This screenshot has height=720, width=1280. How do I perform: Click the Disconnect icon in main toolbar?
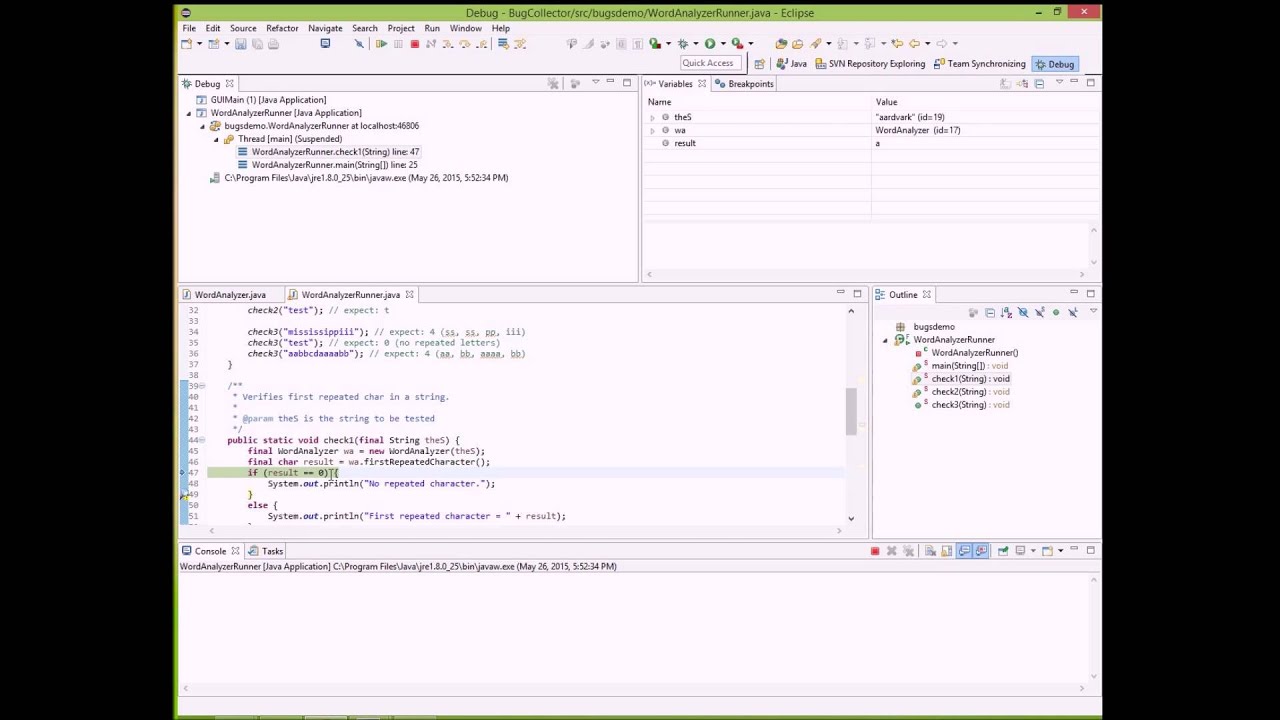tap(431, 43)
